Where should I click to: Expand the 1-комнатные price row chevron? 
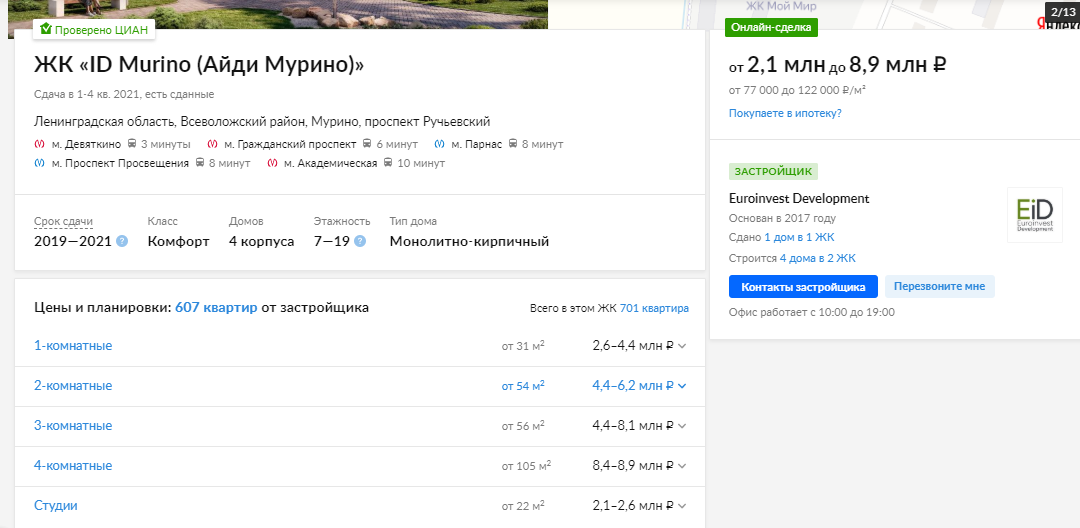[682, 346]
